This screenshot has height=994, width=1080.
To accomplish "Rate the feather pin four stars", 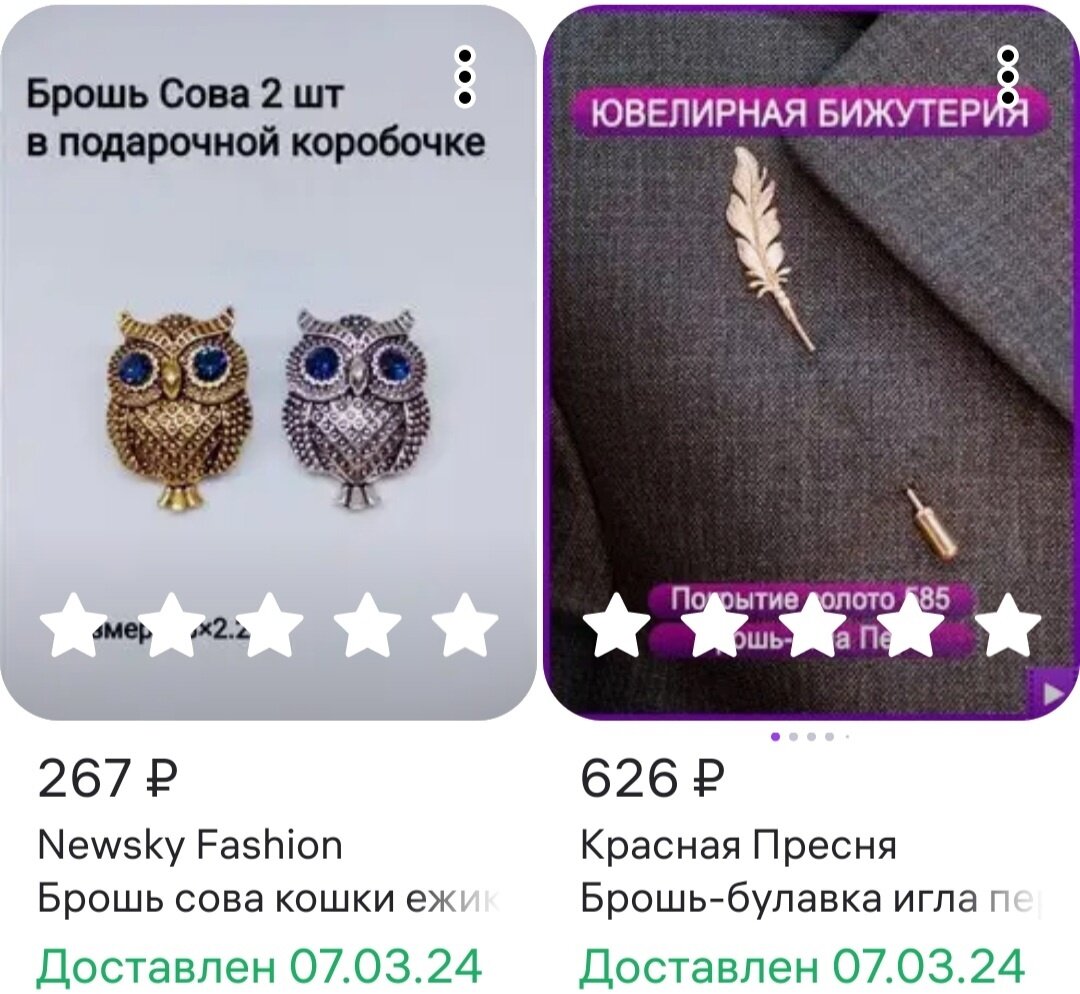I will [x=911, y=625].
